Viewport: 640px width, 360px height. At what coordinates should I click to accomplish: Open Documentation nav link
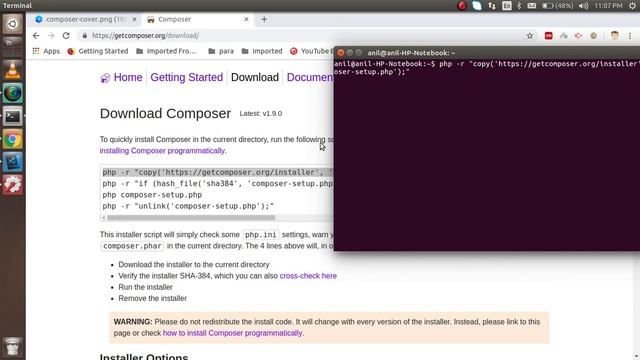[310, 78]
